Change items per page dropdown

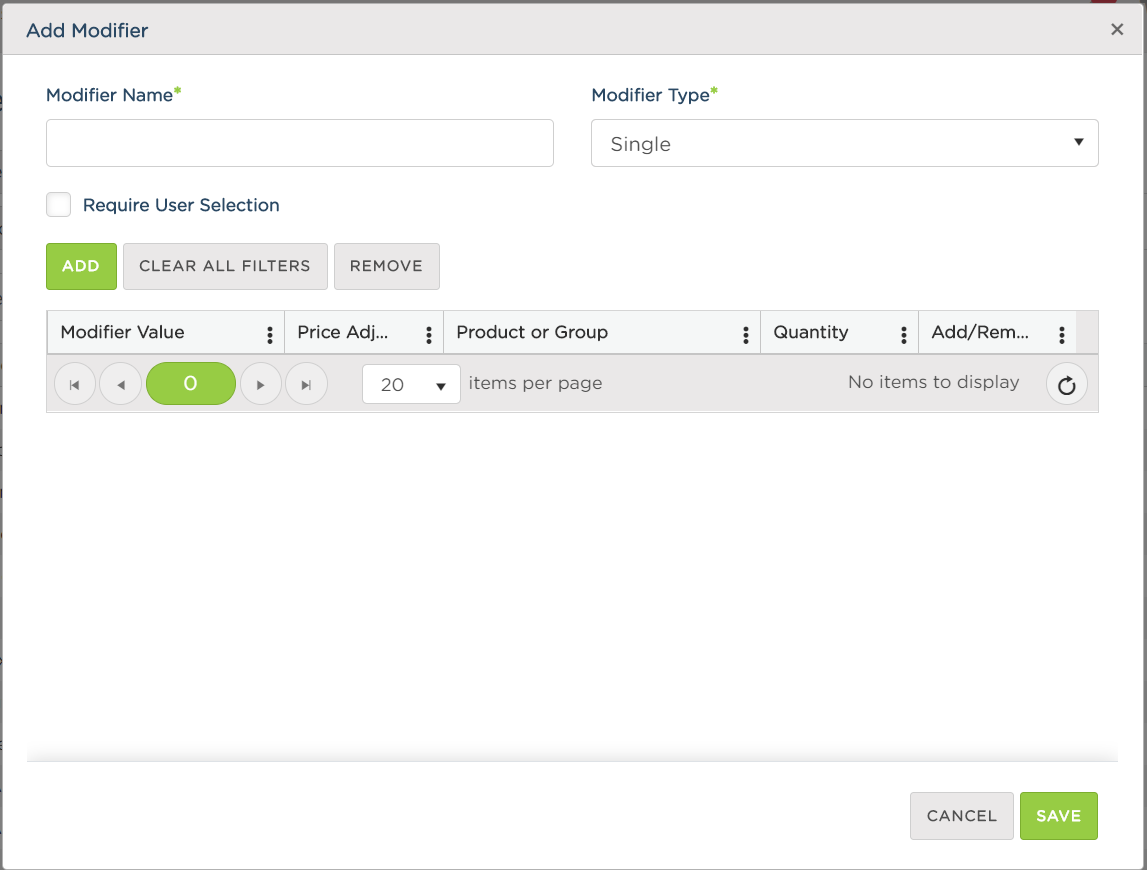pos(411,385)
